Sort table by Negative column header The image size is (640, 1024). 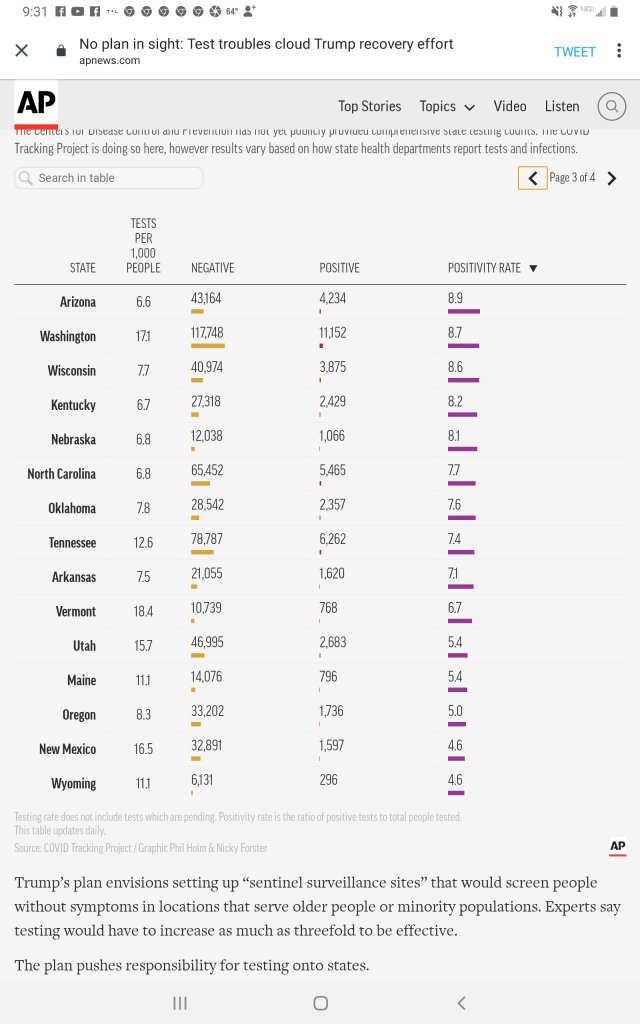pos(212,268)
